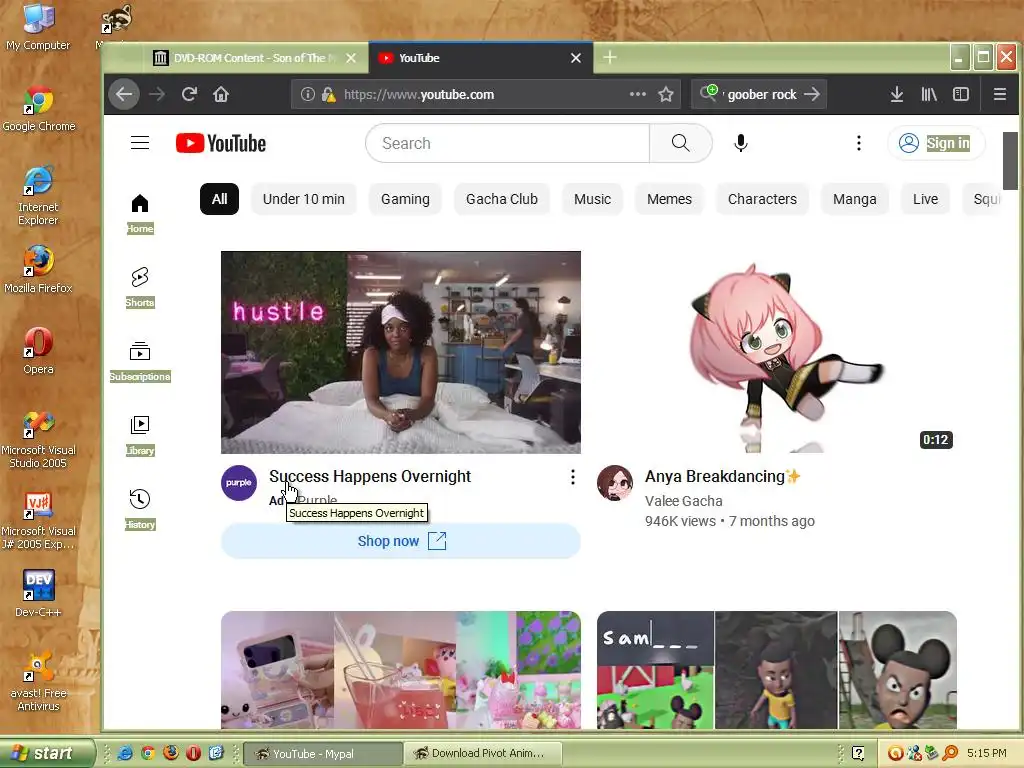1024x768 pixels.
Task: Open Library in YouTube sidebar
Action: tap(140, 436)
